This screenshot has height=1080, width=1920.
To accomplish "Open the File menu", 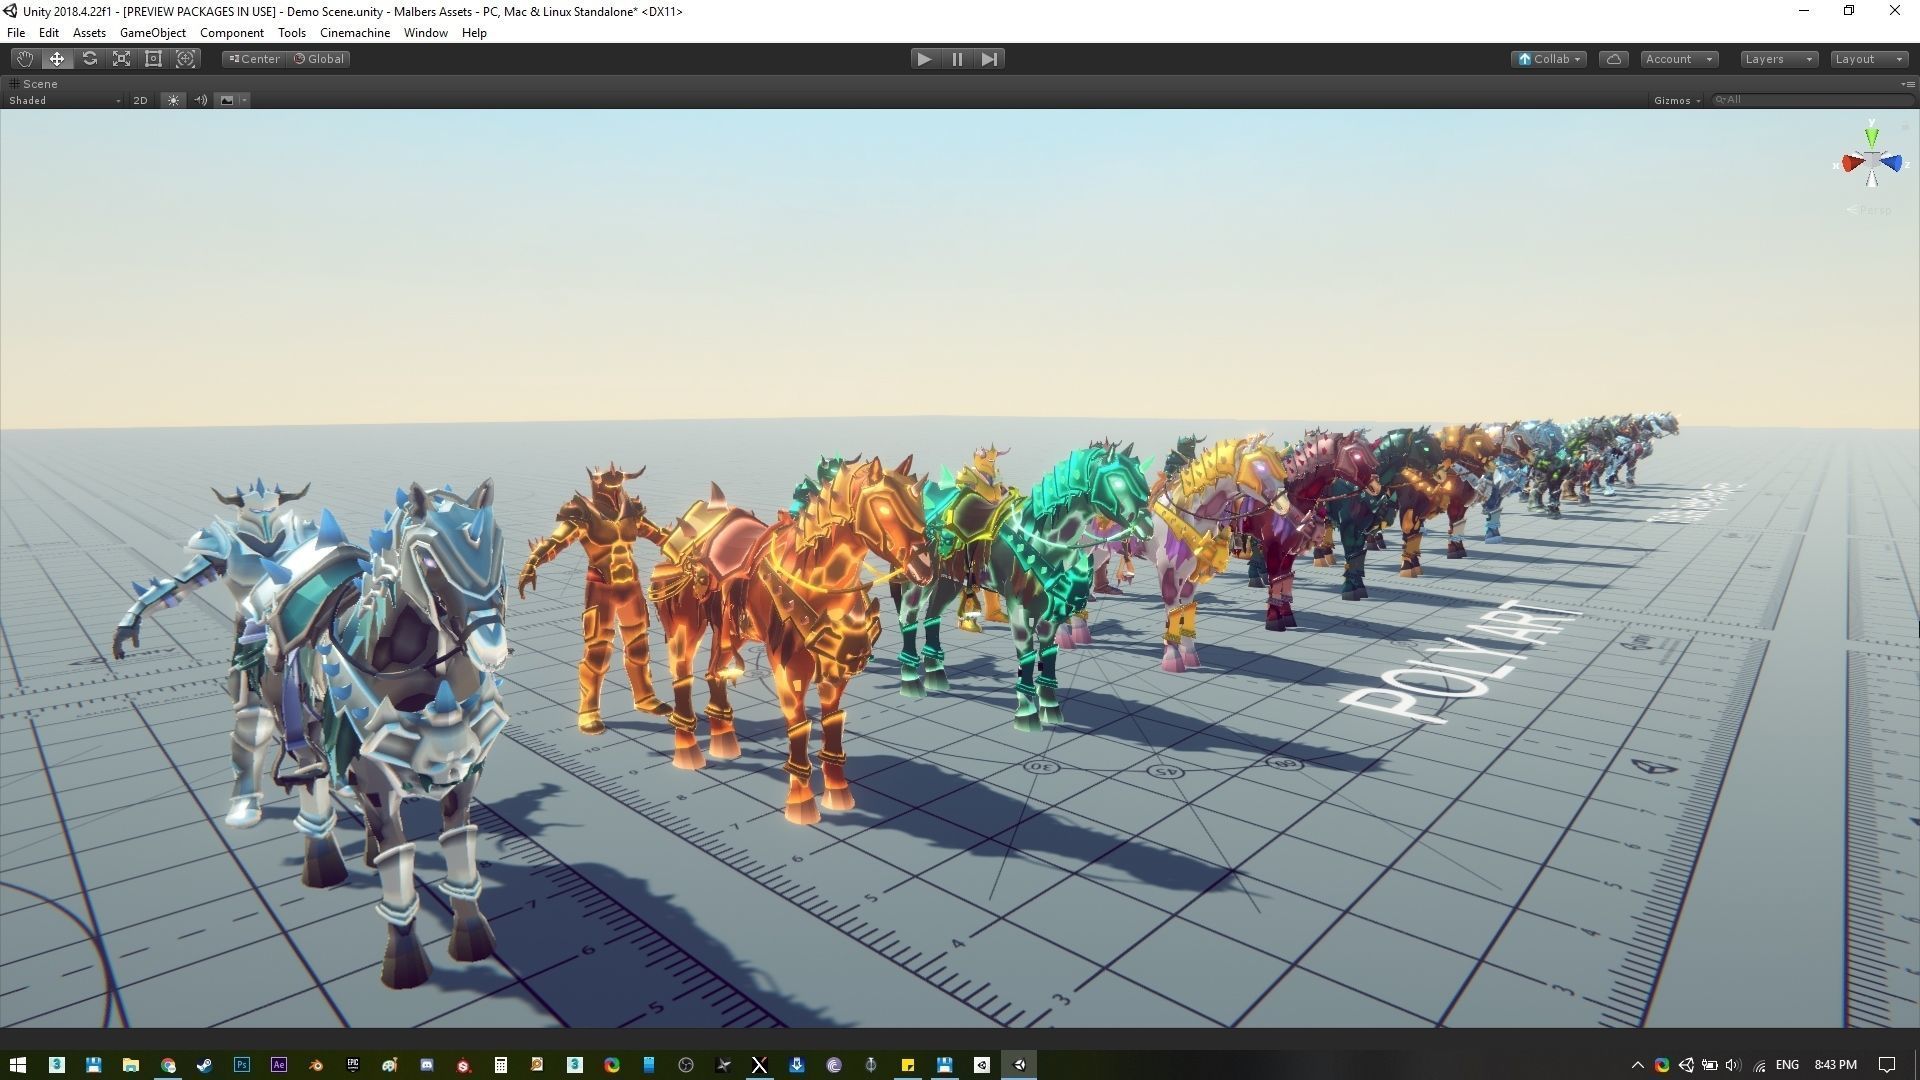I will [16, 33].
